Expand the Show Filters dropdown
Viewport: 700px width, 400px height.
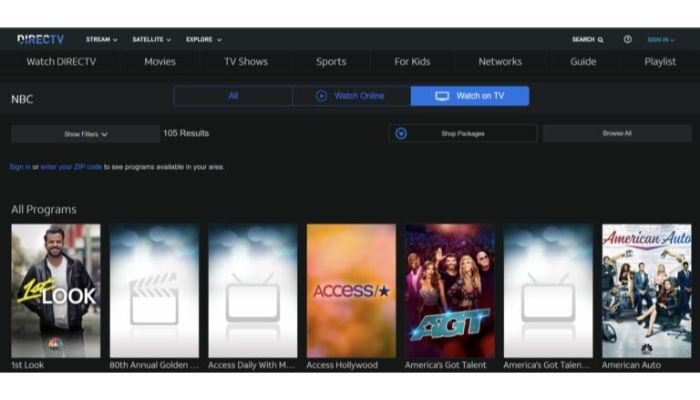pos(85,134)
